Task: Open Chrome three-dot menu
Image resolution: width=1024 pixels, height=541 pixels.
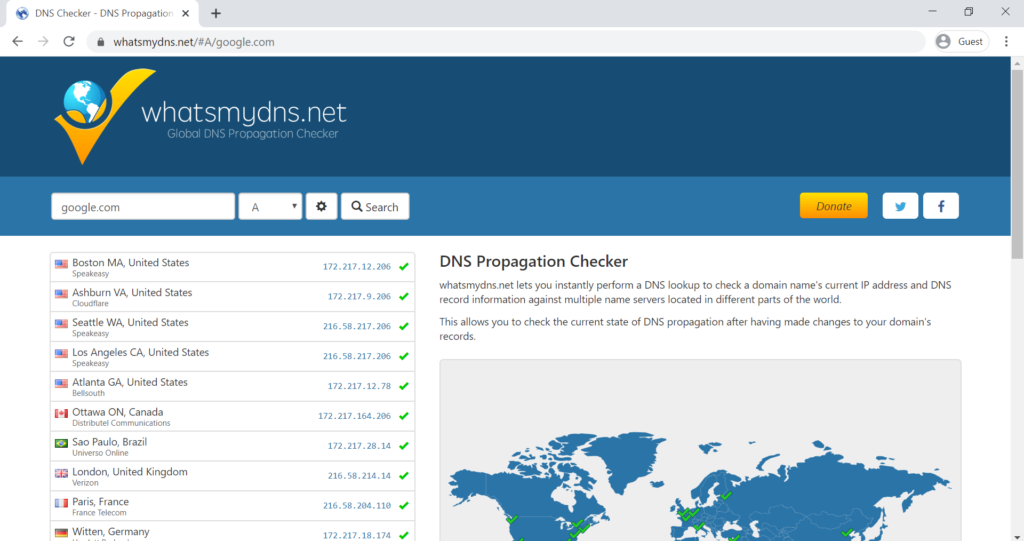Action: pos(1006,41)
